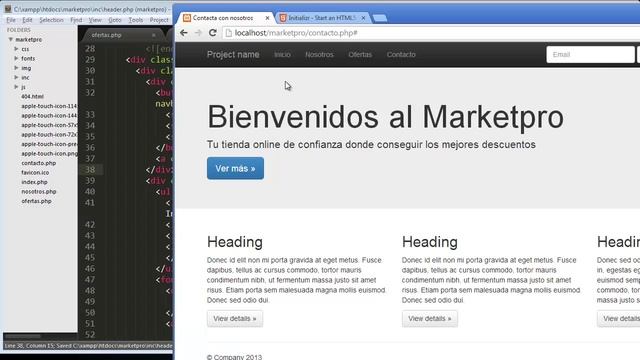640x360 pixels.
Task: Expand the fonts folder
Action: [x=16, y=58]
